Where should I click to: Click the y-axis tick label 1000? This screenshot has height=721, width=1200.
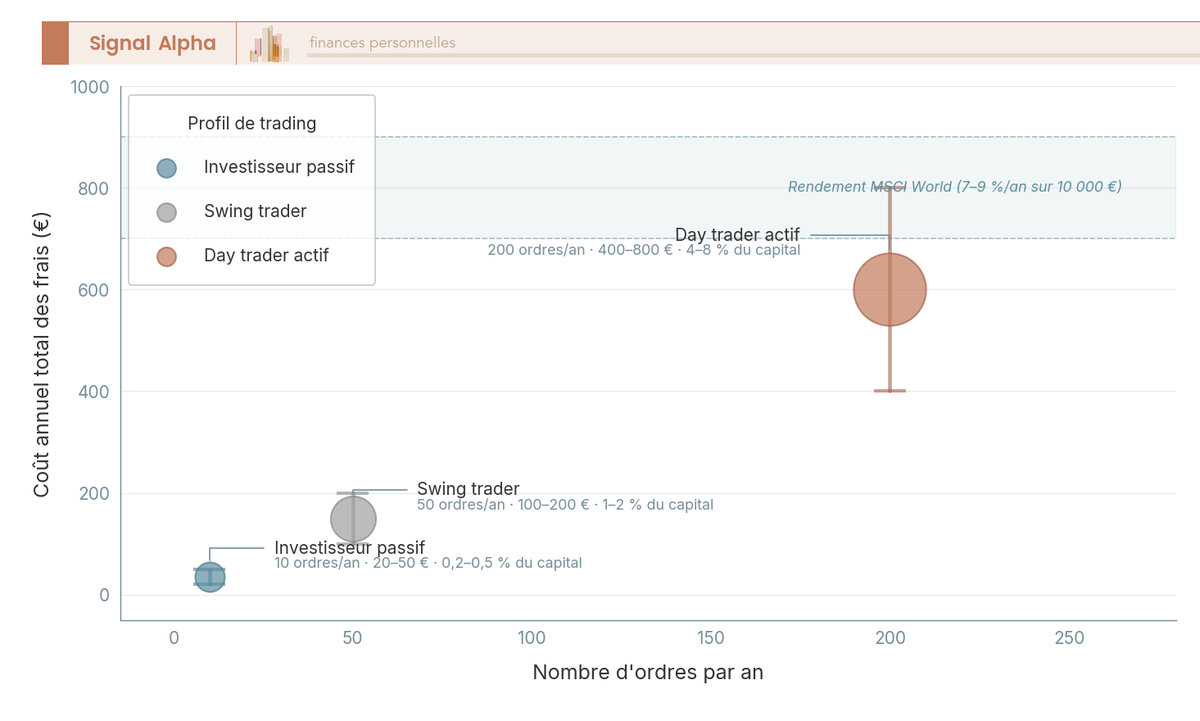click(x=90, y=87)
